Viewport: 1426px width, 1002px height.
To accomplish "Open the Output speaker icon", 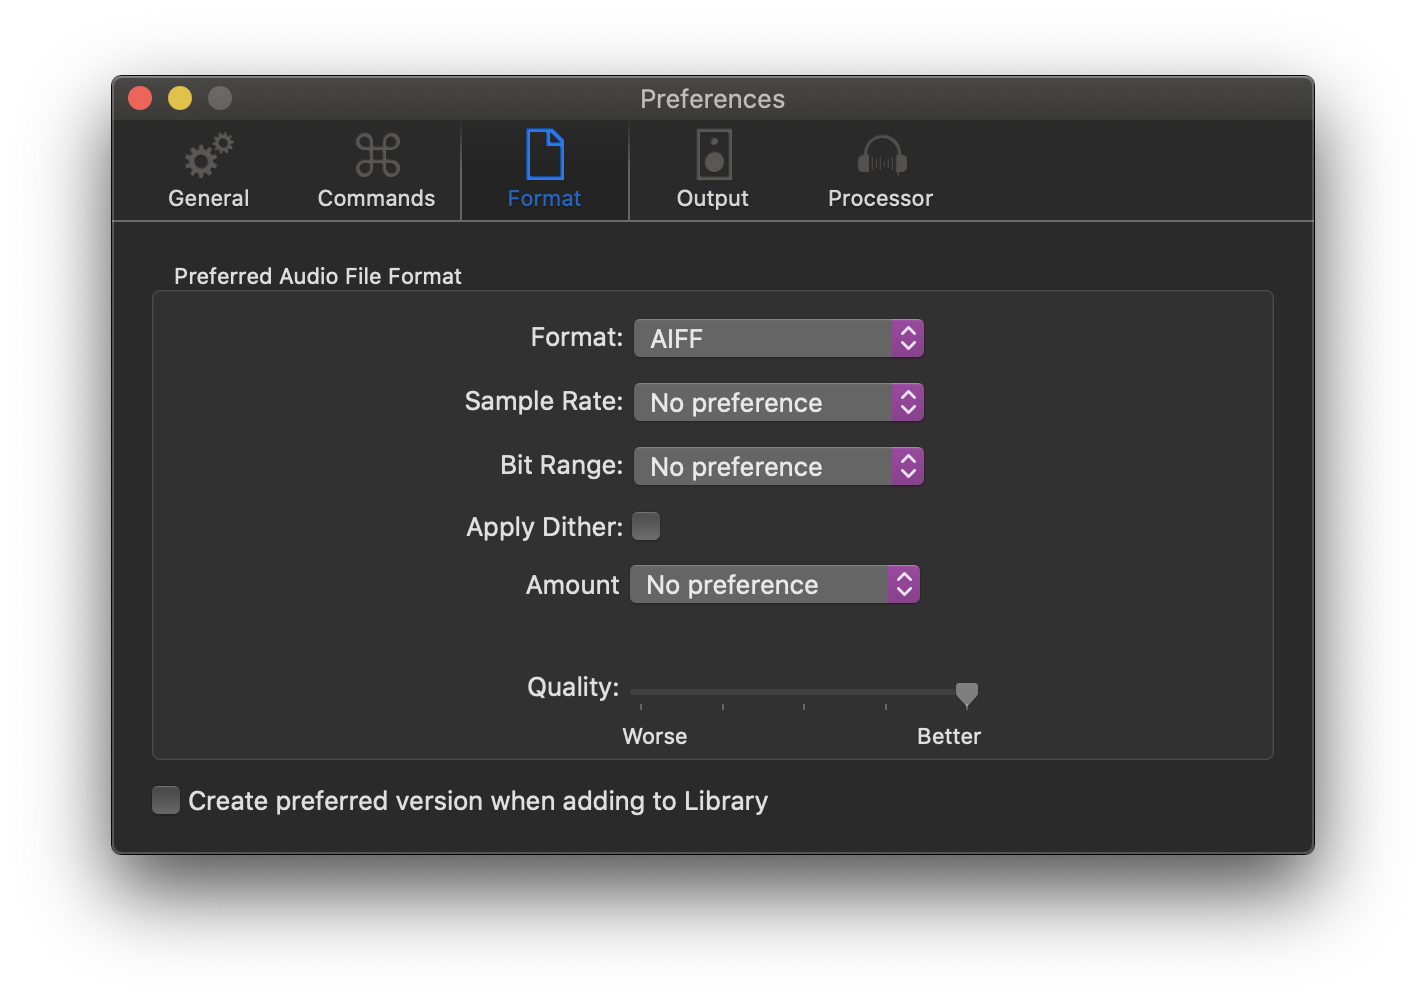I will 713,156.
